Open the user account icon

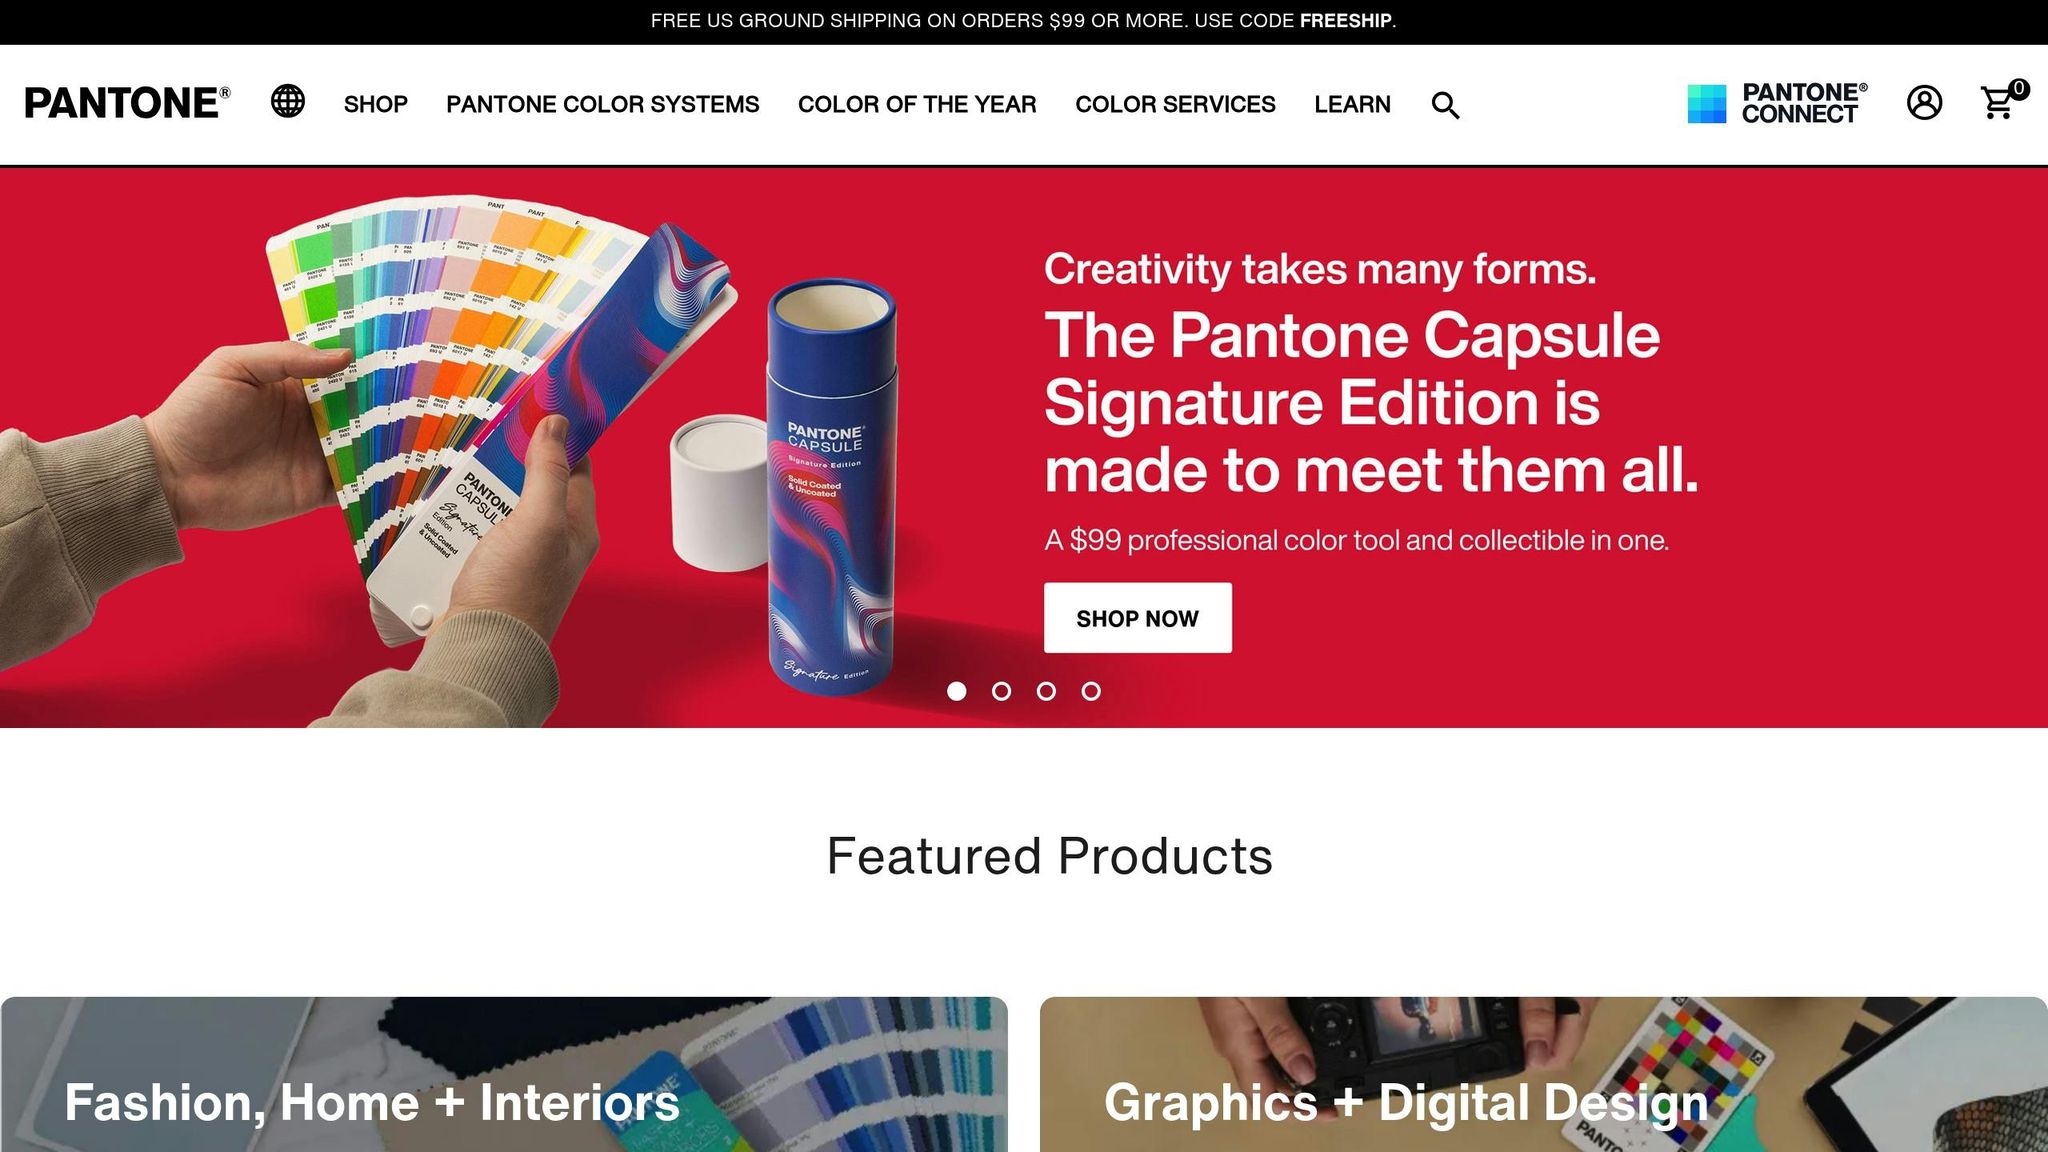coord(1924,102)
